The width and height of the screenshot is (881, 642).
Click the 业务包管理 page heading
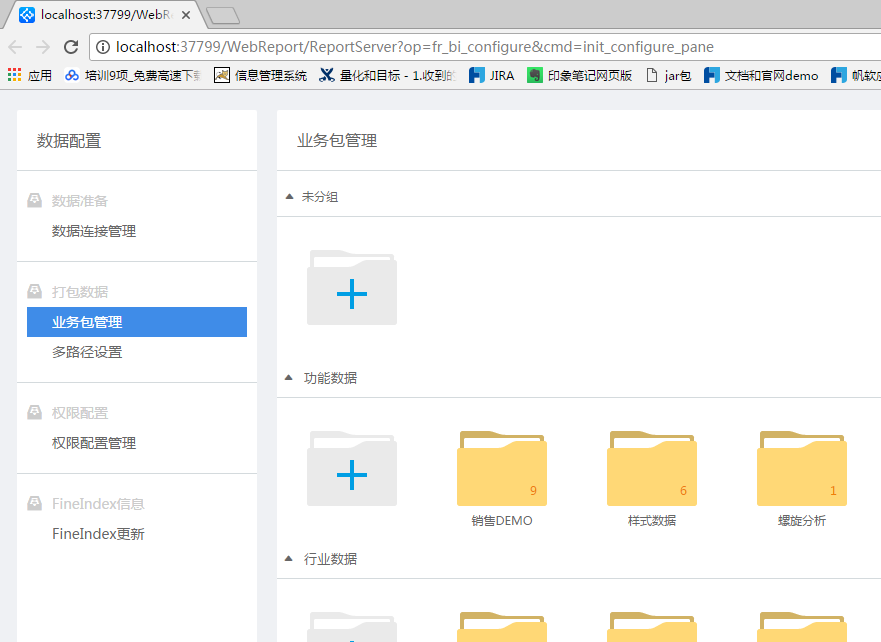coord(337,140)
